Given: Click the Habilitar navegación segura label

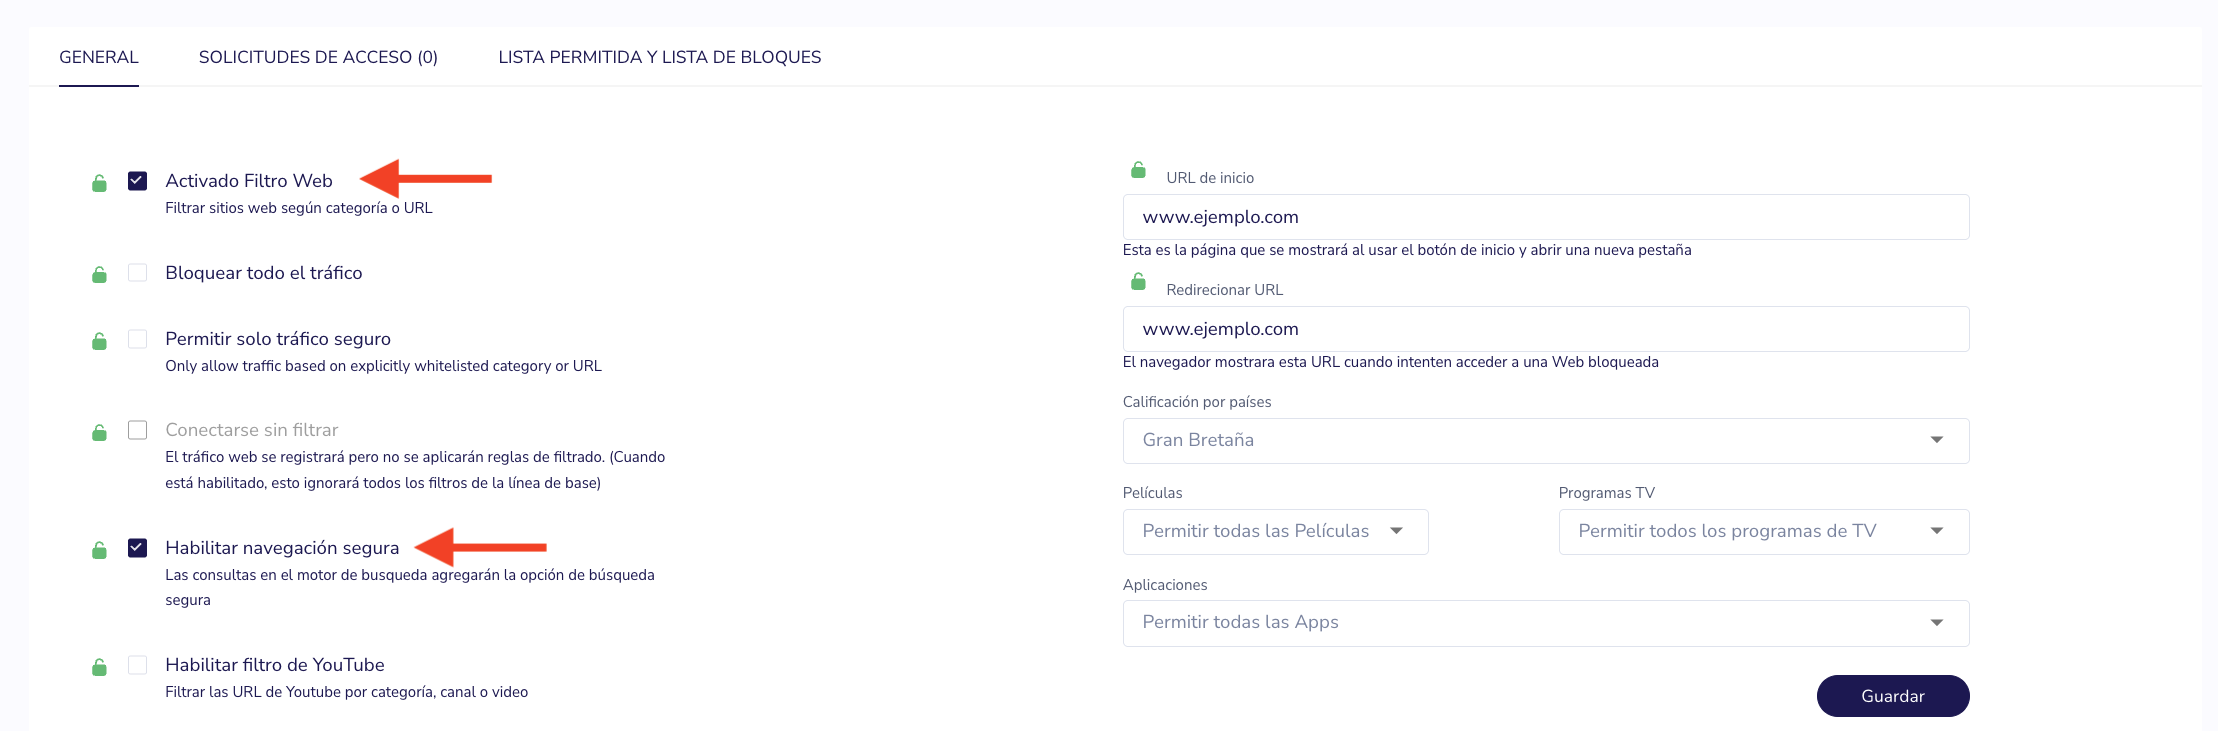Looking at the screenshot, I should tap(282, 548).
